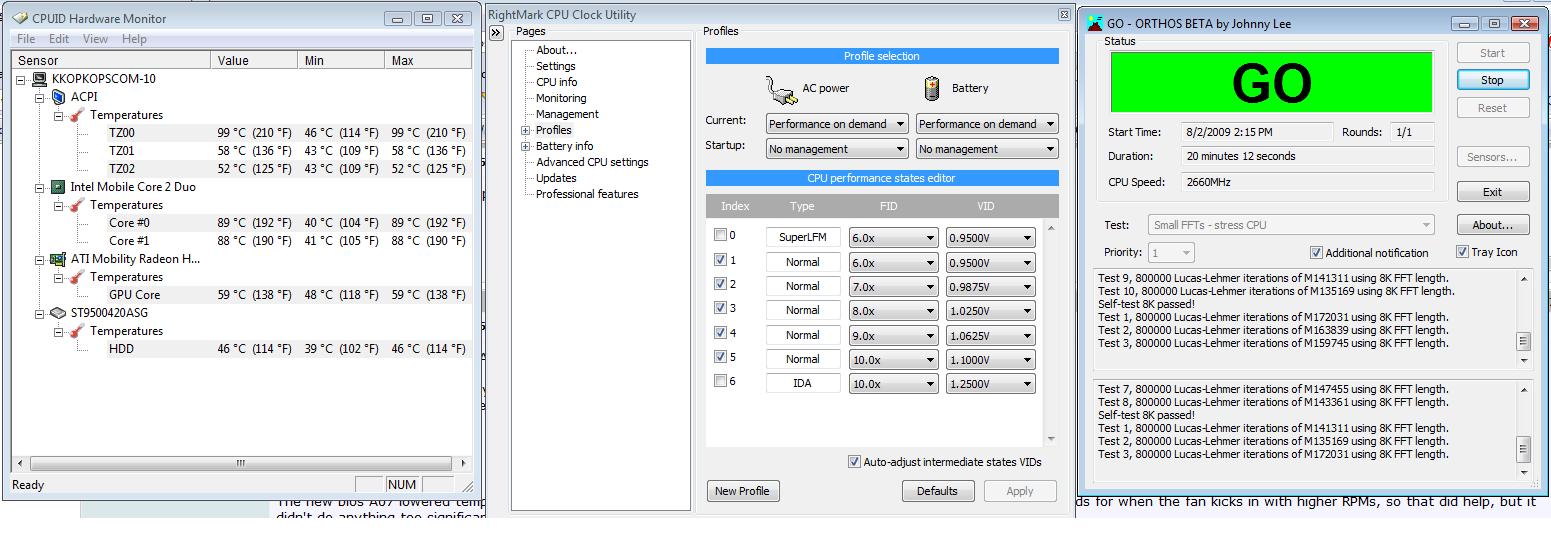Click thermometer icon under ACPI Temperatures

(x=76, y=115)
